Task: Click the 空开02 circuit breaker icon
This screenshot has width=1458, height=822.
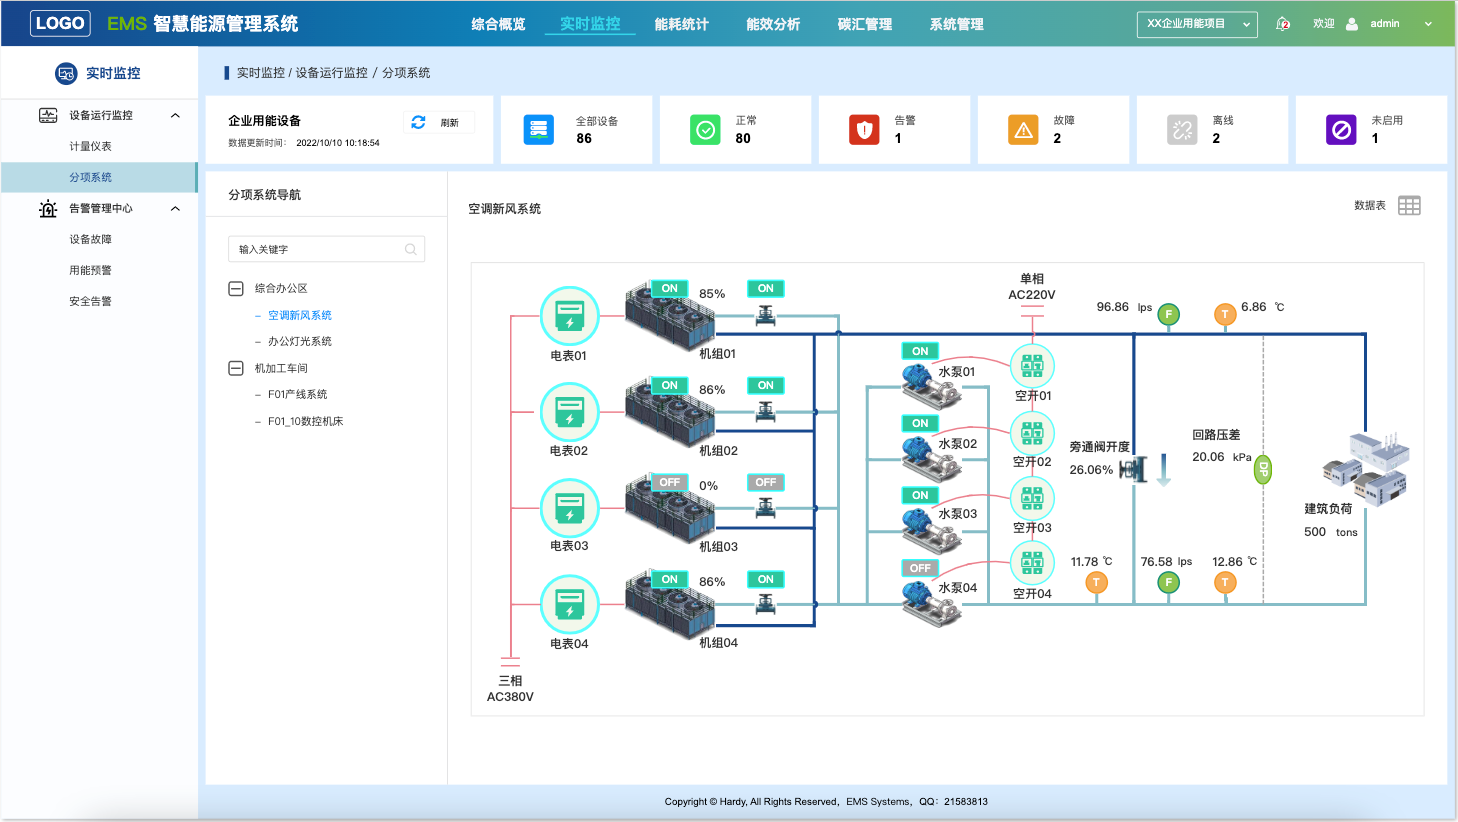Action: [x=1032, y=433]
